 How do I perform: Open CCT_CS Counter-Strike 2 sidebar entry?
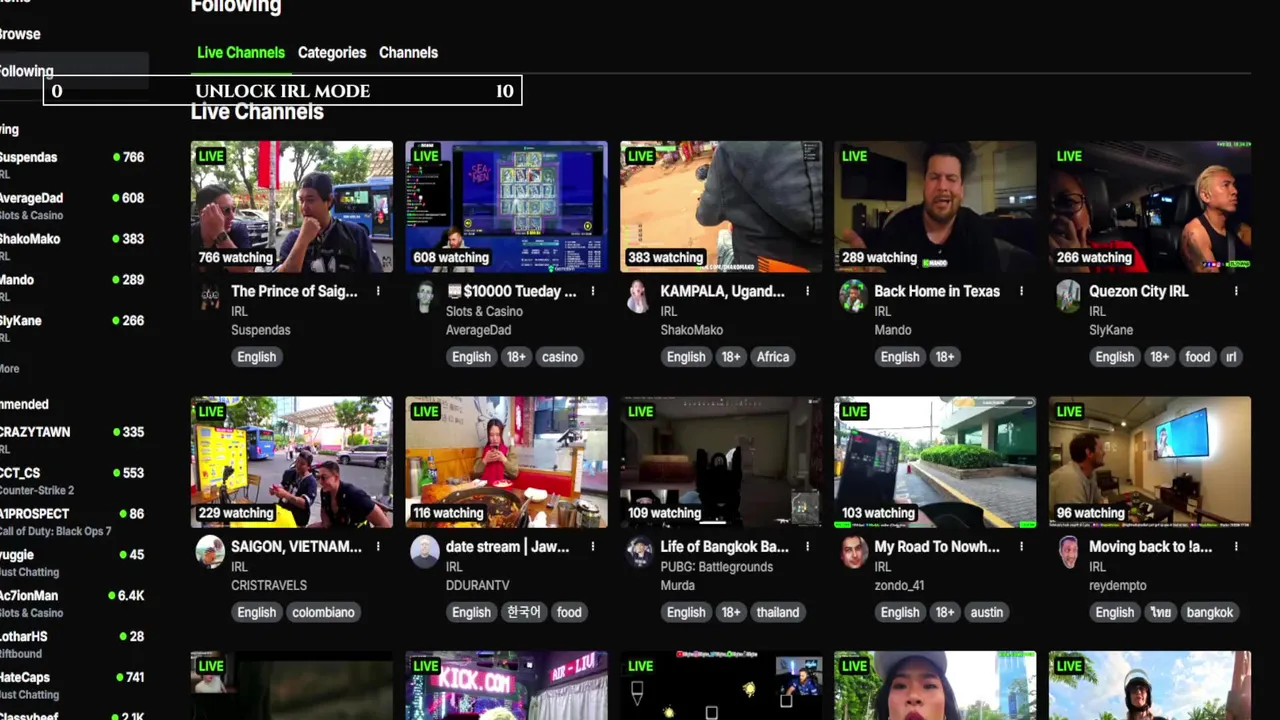(72, 480)
